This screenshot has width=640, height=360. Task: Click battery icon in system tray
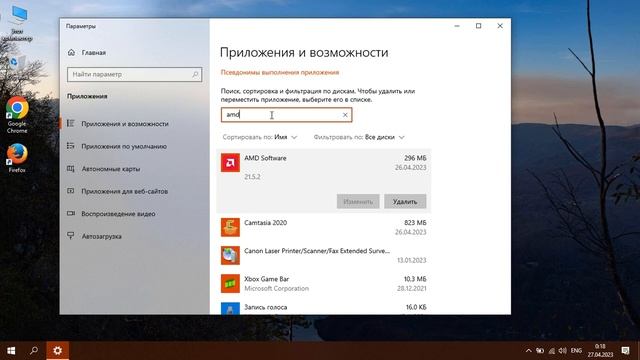pyautogui.click(x=540, y=351)
